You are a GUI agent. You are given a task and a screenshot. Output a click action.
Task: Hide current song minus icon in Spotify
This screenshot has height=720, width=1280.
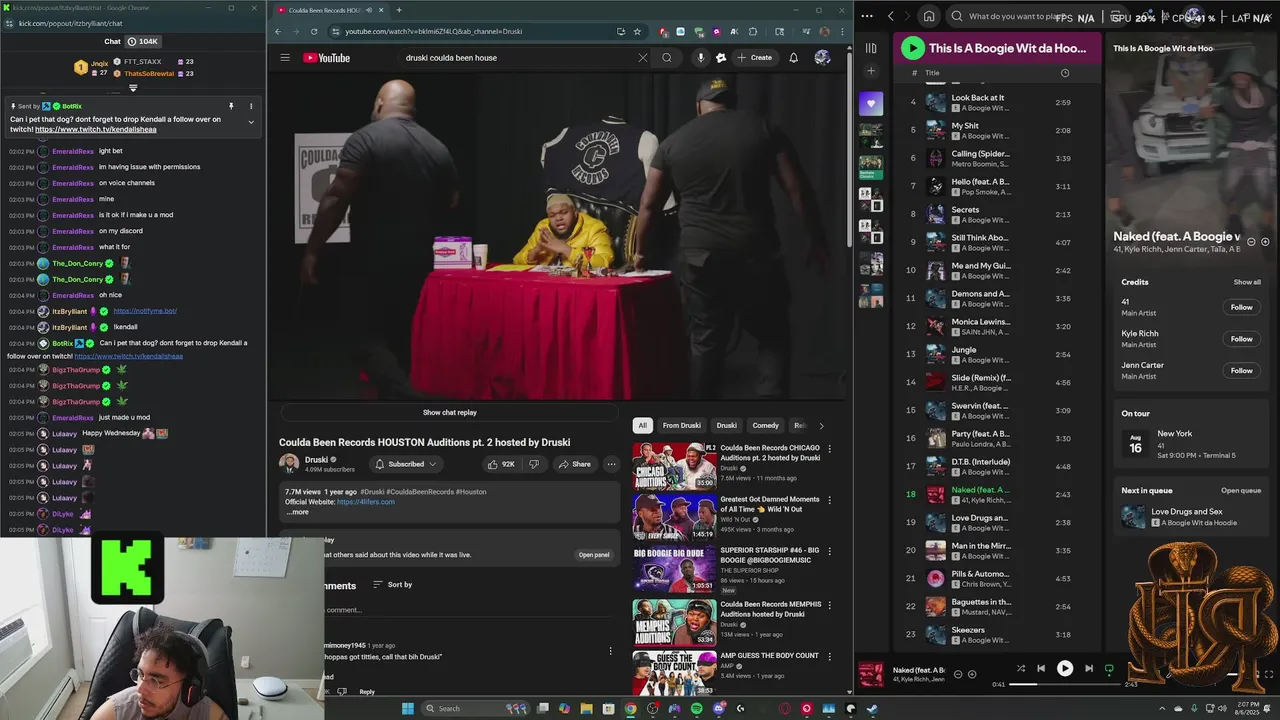[958, 674]
